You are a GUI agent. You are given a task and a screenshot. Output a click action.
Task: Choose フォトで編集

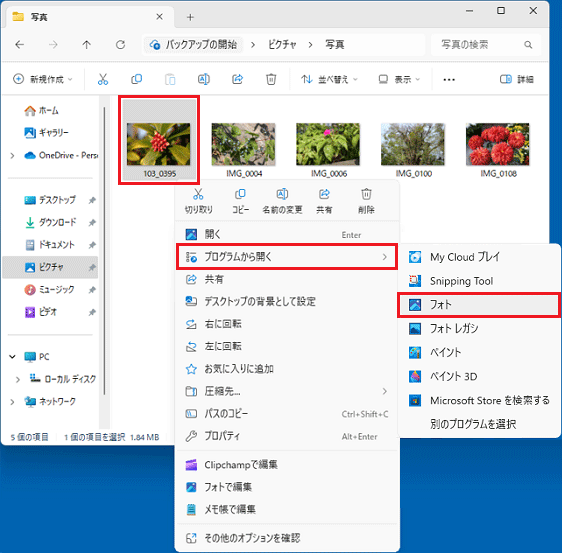(287, 487)
